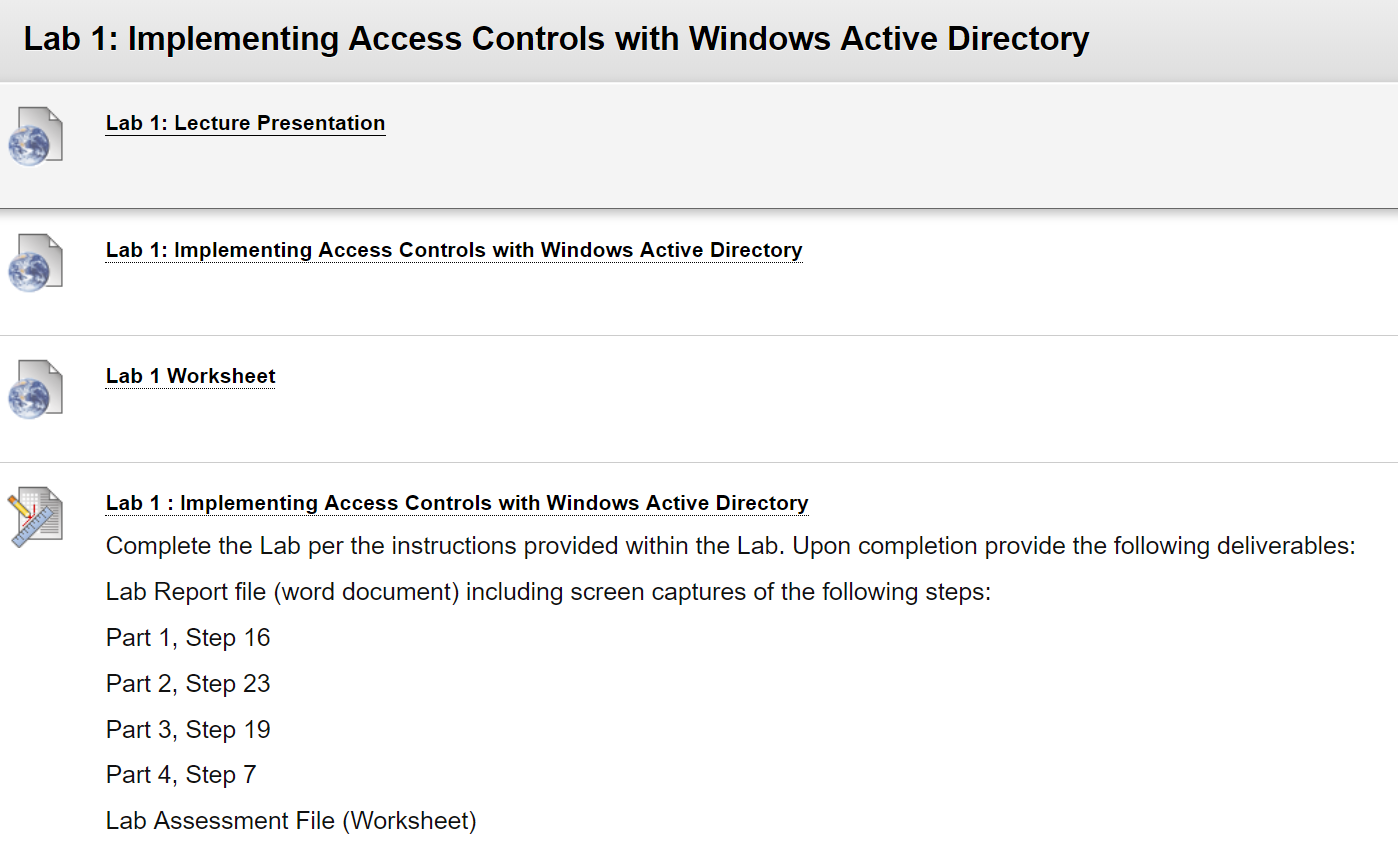Click the Lab Report file (word document) line

[548, 592]
